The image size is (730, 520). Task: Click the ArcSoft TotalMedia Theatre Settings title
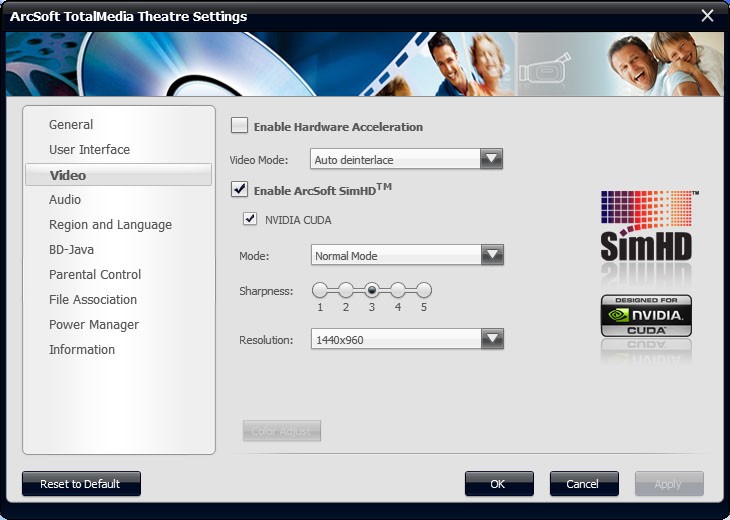pos(128,17)
